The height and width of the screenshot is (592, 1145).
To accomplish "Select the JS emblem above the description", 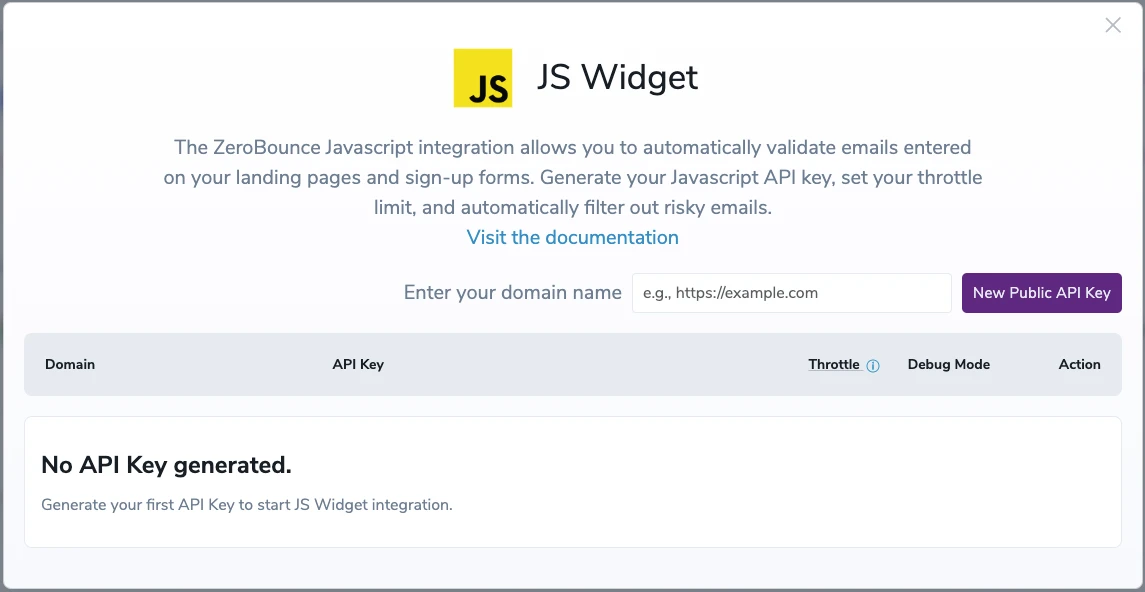I will coord(483,76).
